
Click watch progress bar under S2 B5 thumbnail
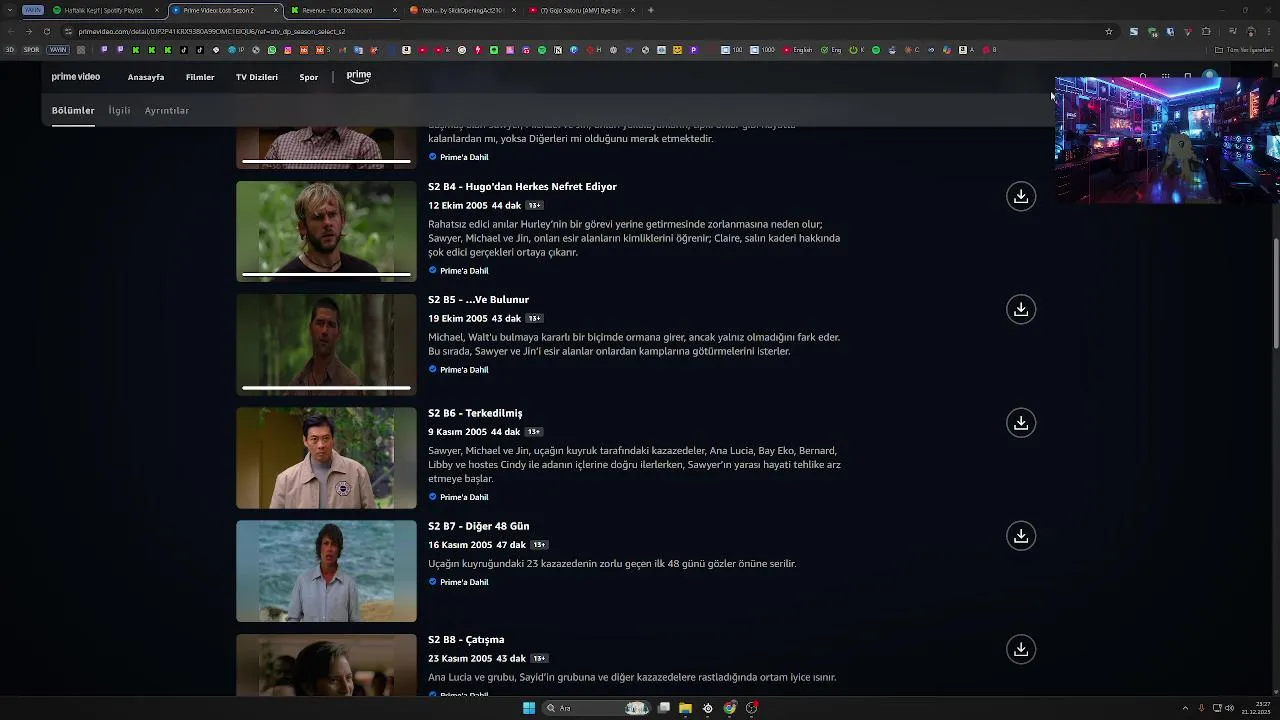[326, 387]
